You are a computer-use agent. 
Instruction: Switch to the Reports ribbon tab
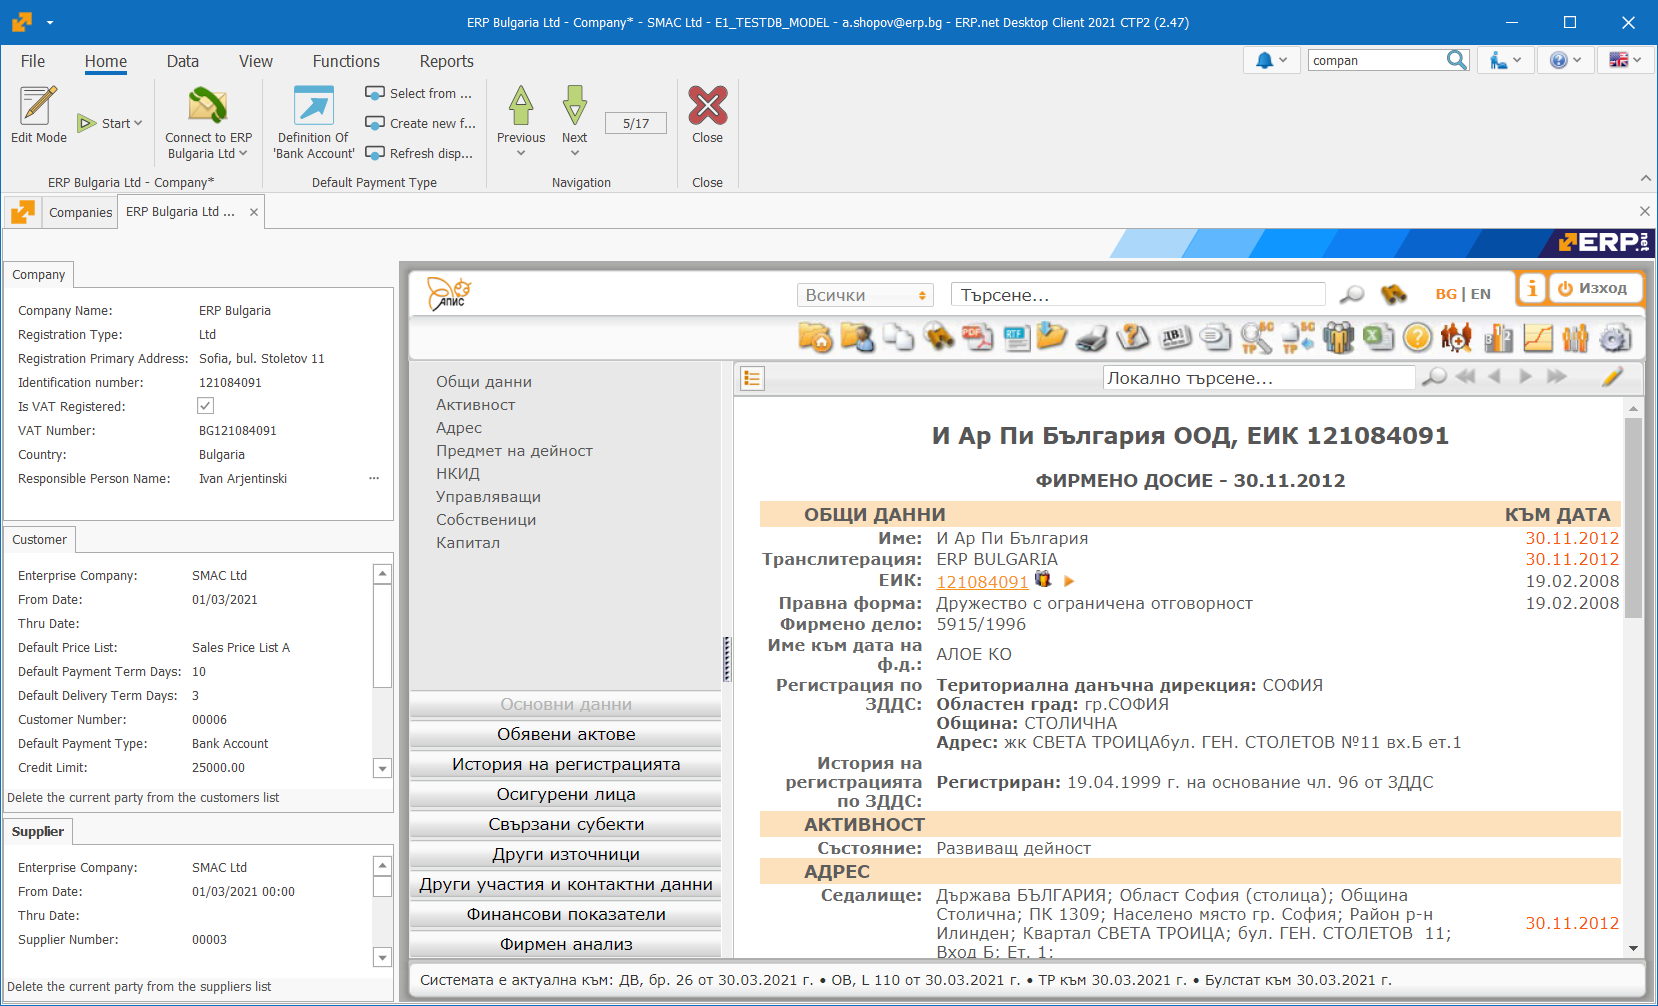(x=446, y=61)
